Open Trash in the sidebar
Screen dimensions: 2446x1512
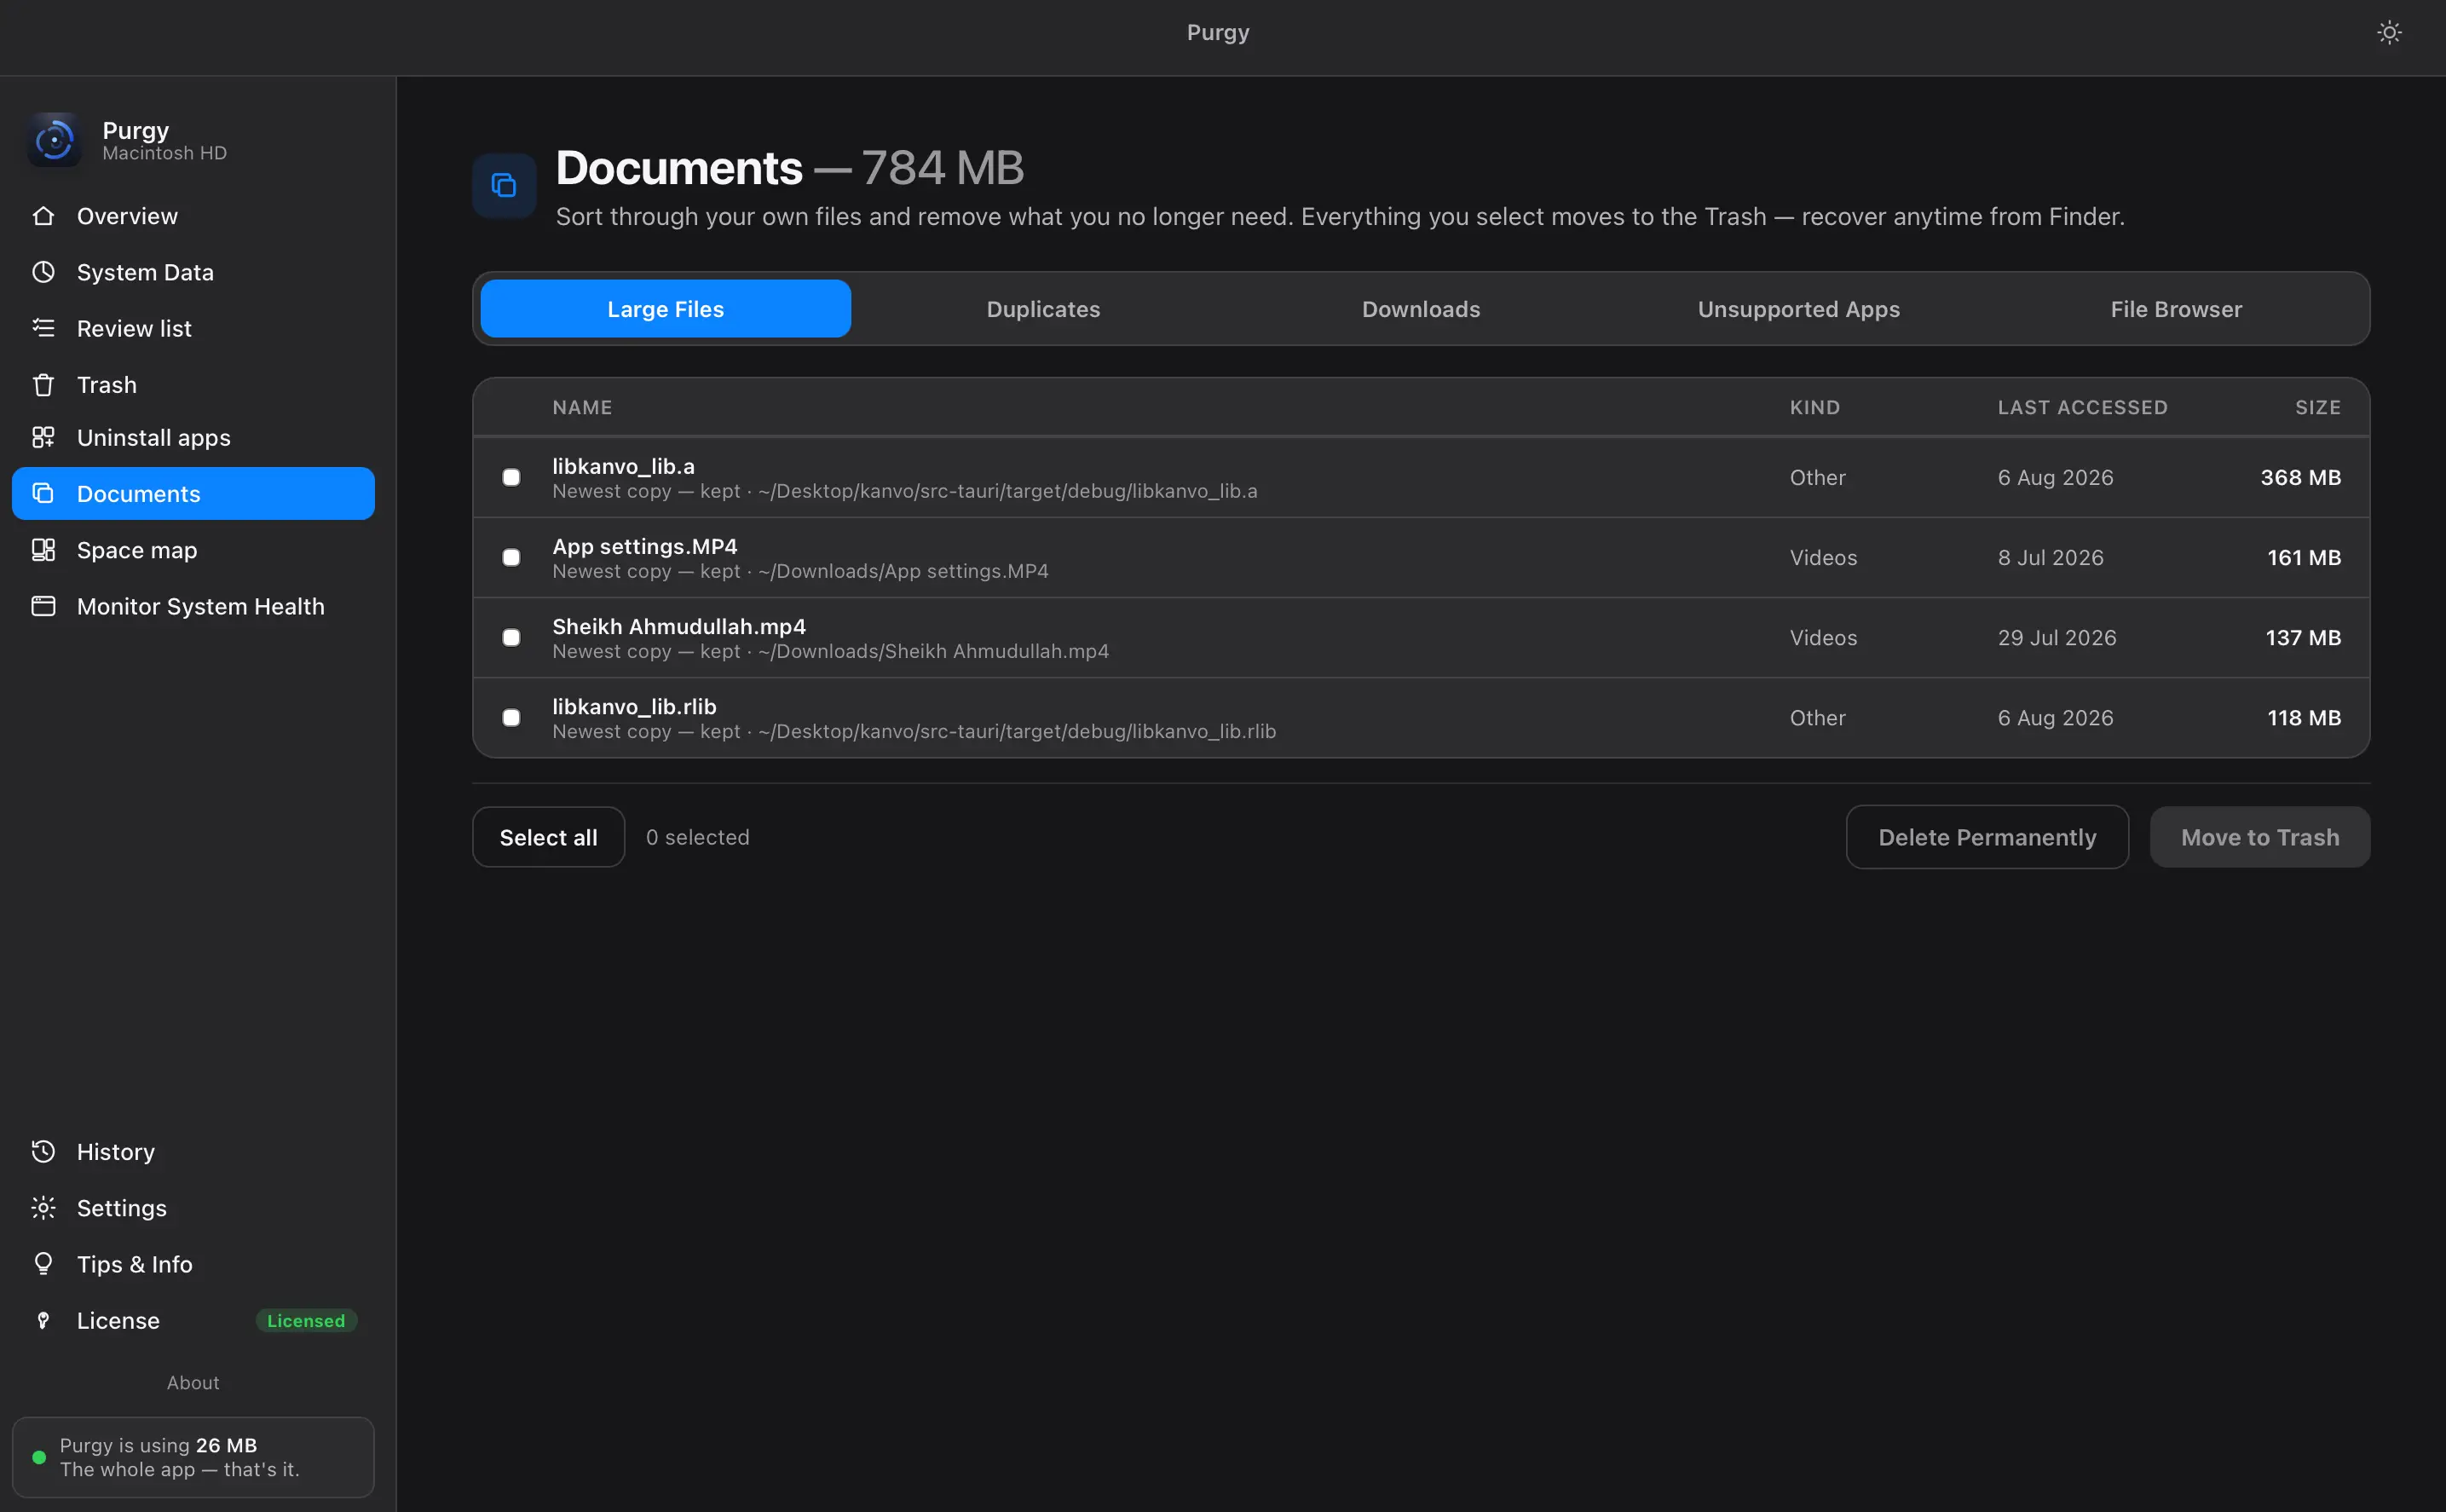[x=193, y=385]
